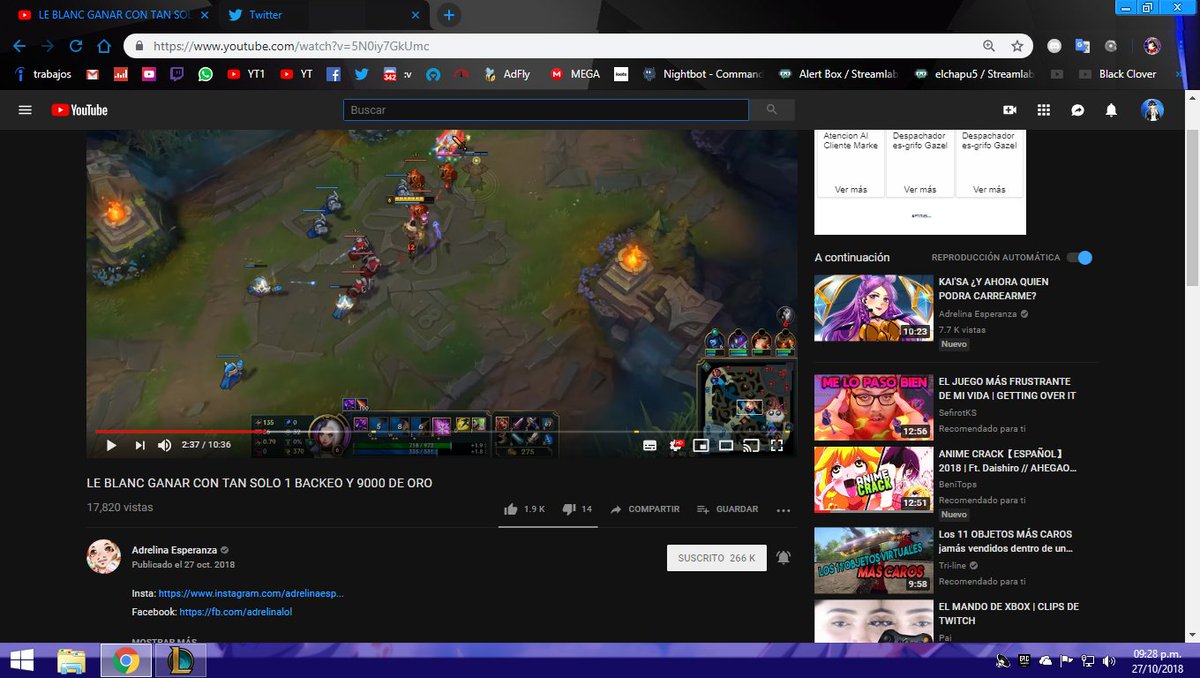Cast video to TV icon
The width and height of the screenshot is (1200, 678).
coord(751,445)
